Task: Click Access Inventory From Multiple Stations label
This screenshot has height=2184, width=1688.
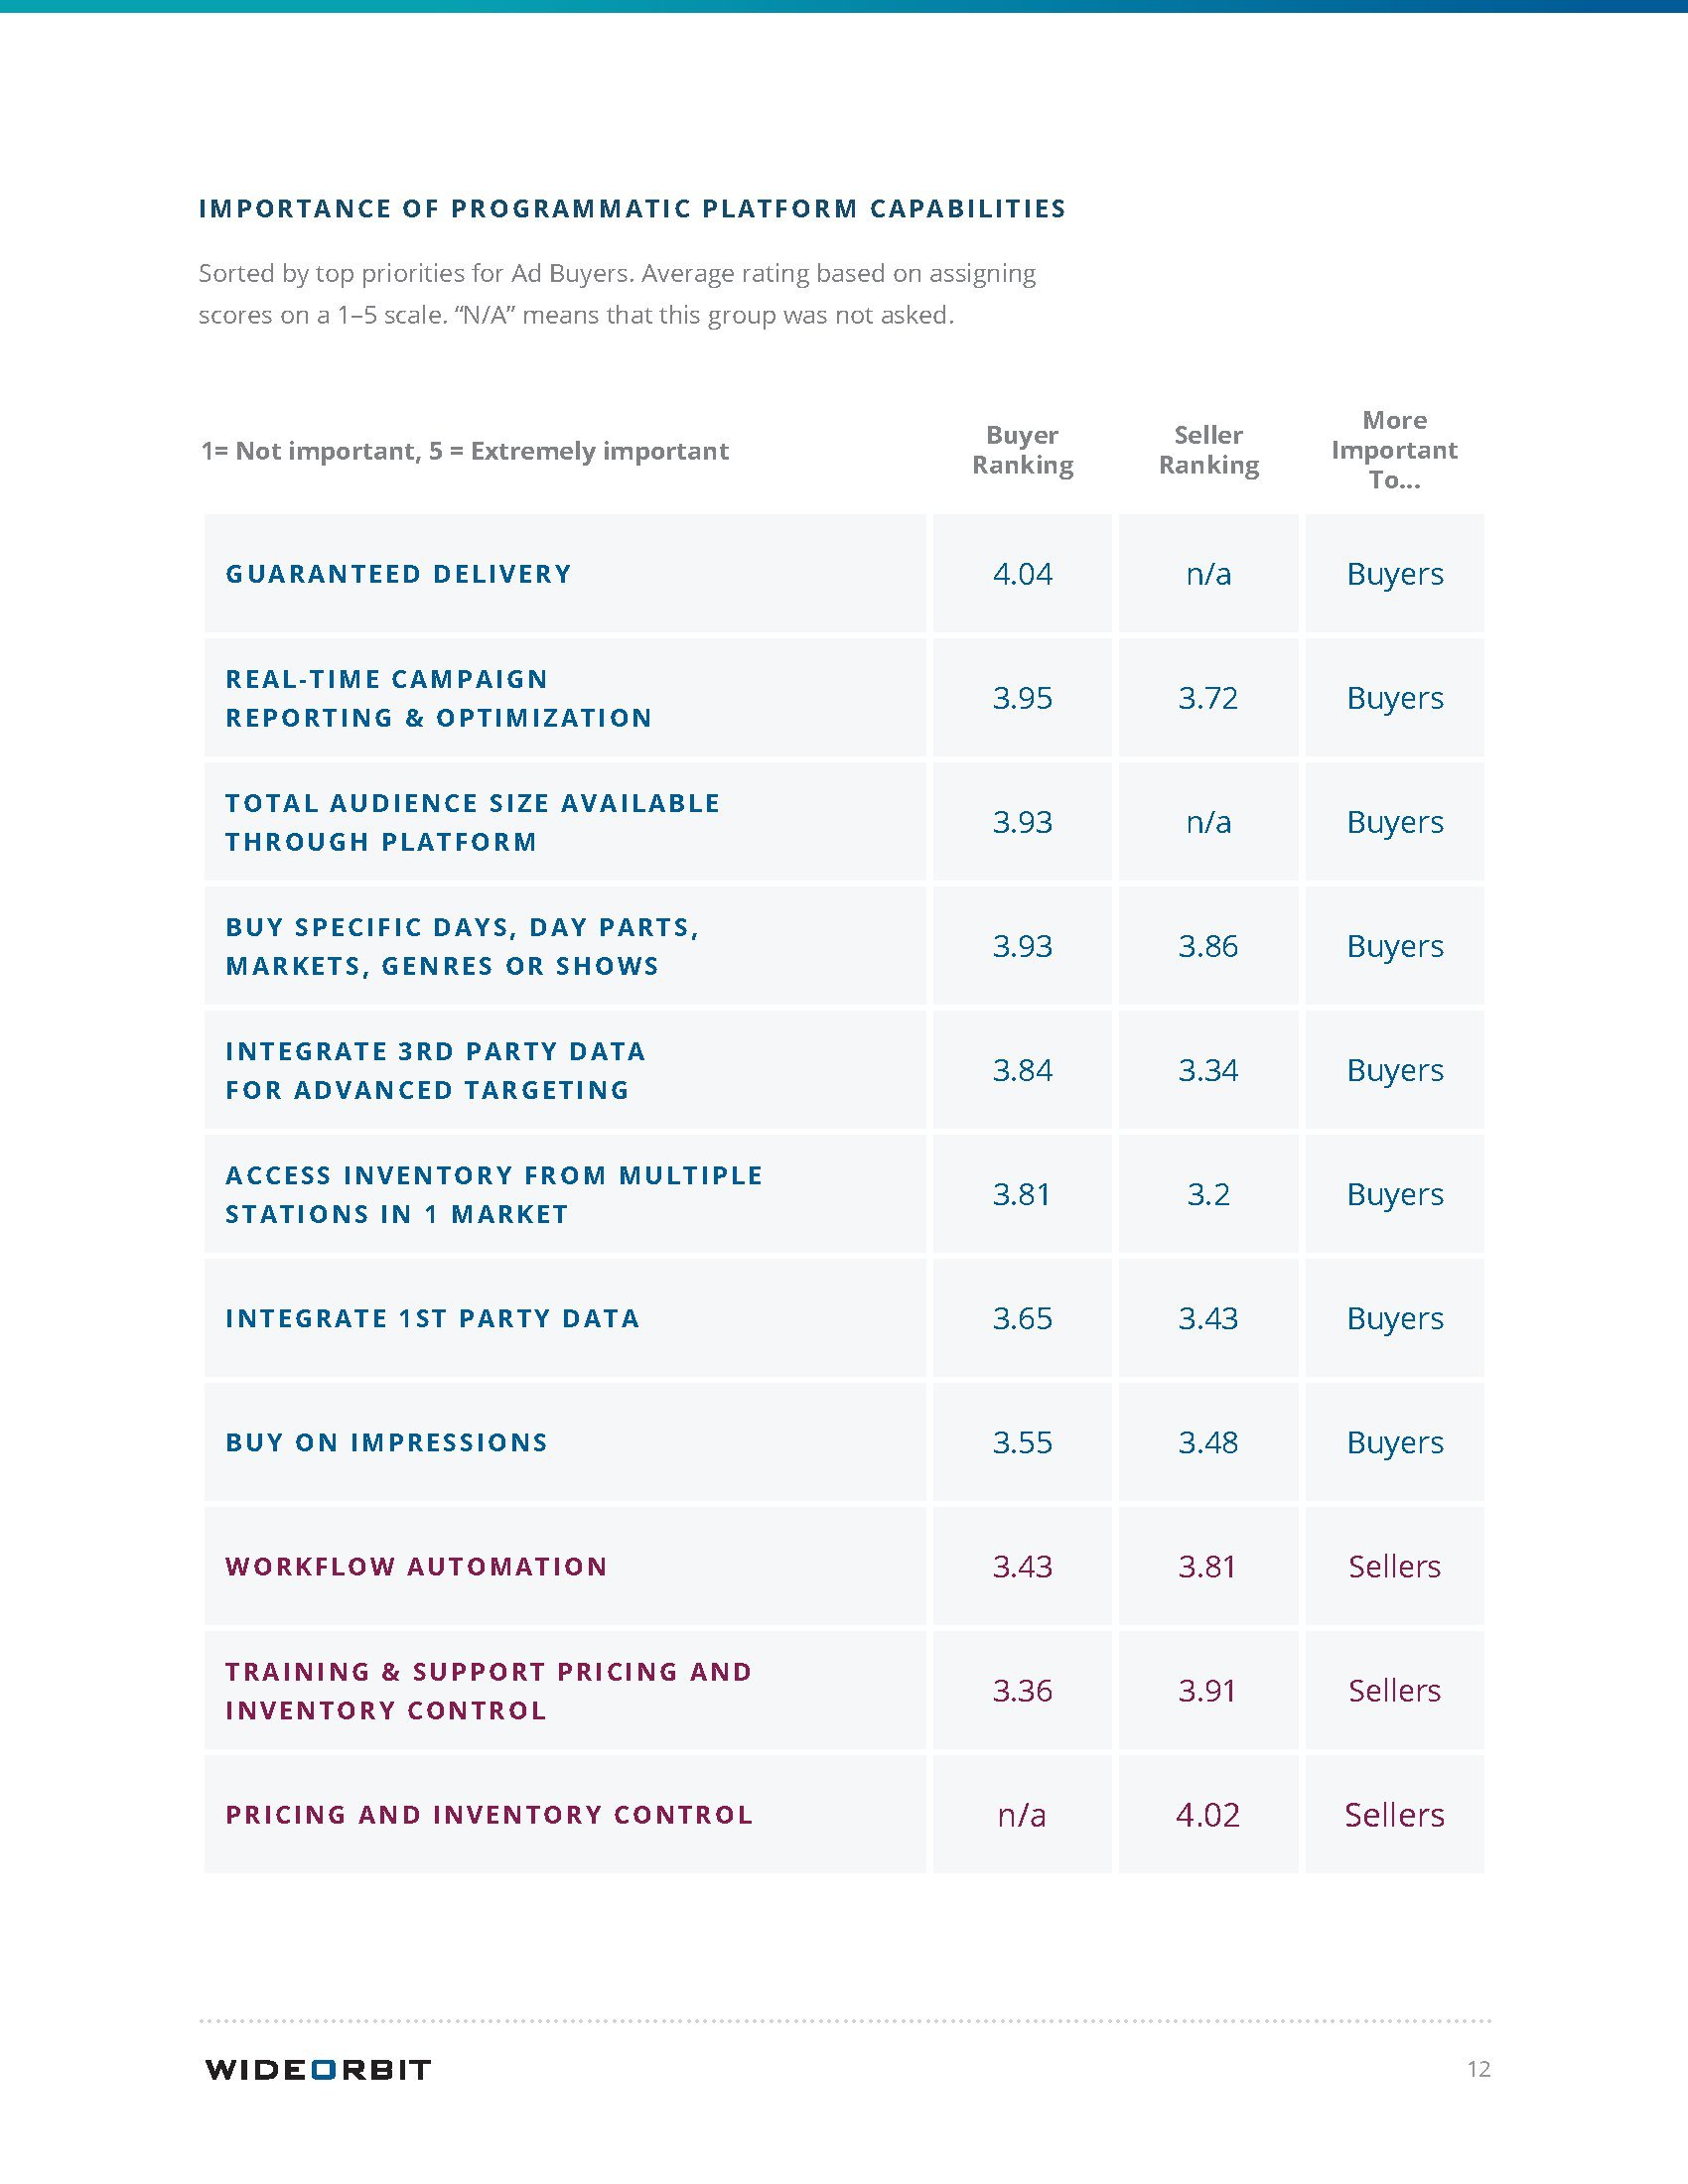Action: pyautogui.click(x=494, y=1194)
